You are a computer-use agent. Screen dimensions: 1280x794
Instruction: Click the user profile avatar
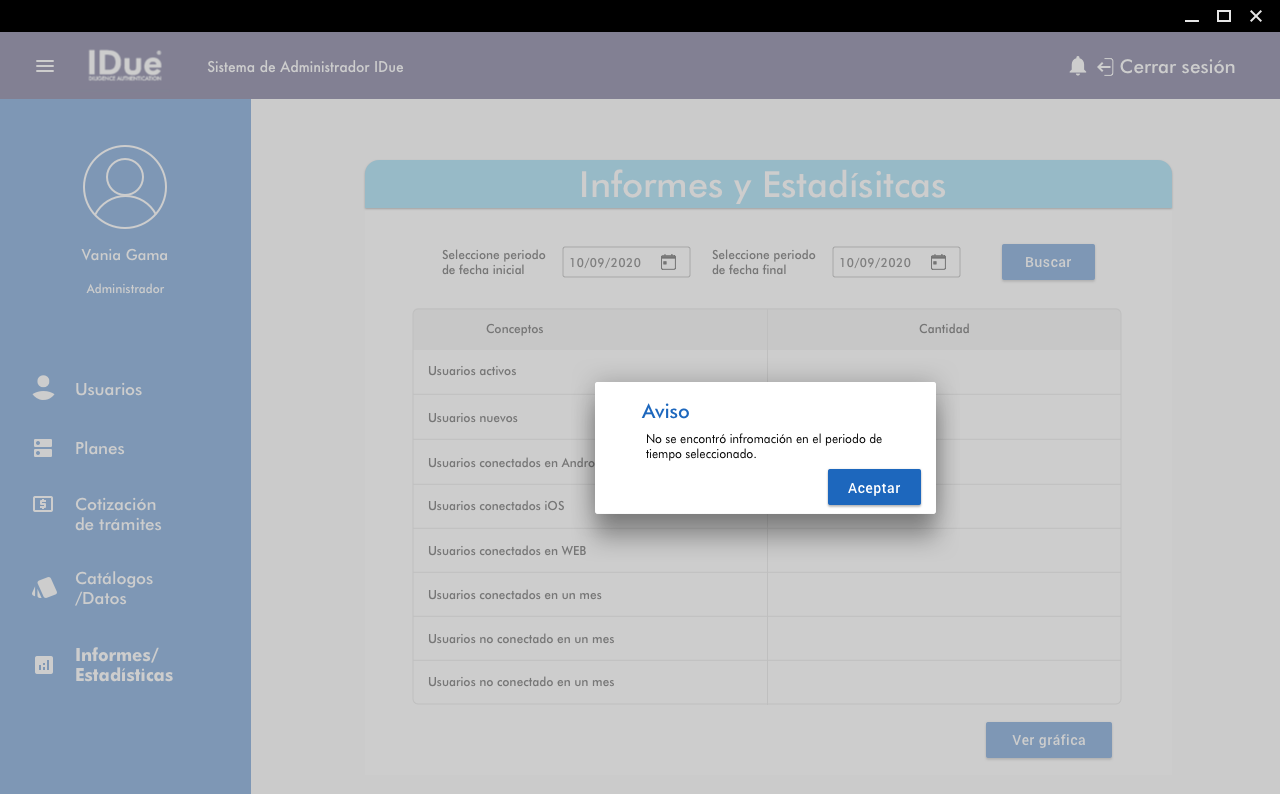125,187
